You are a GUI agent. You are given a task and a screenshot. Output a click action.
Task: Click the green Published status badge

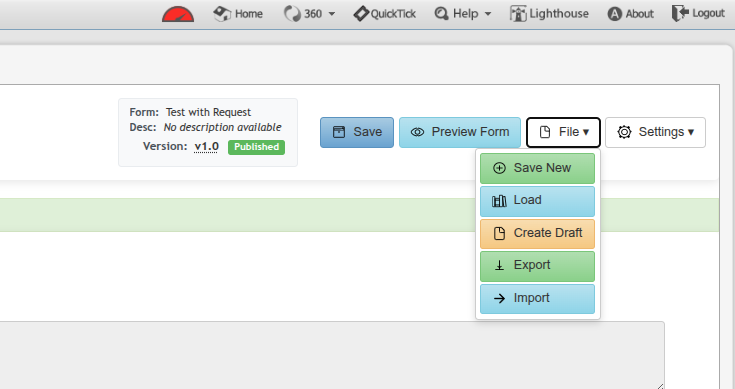coord(256,147)
